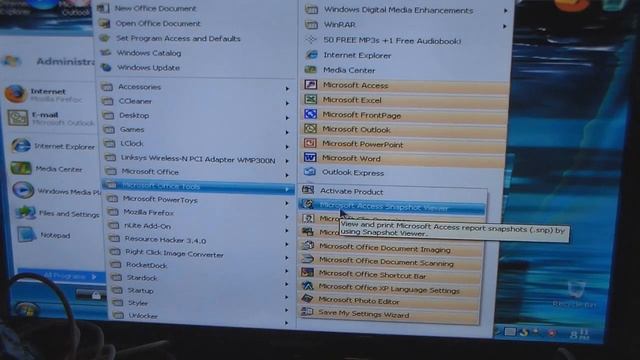Click the Media Center icon in programs list
Image resolution: width=640 pixels, height=360 pixels.
311,70
